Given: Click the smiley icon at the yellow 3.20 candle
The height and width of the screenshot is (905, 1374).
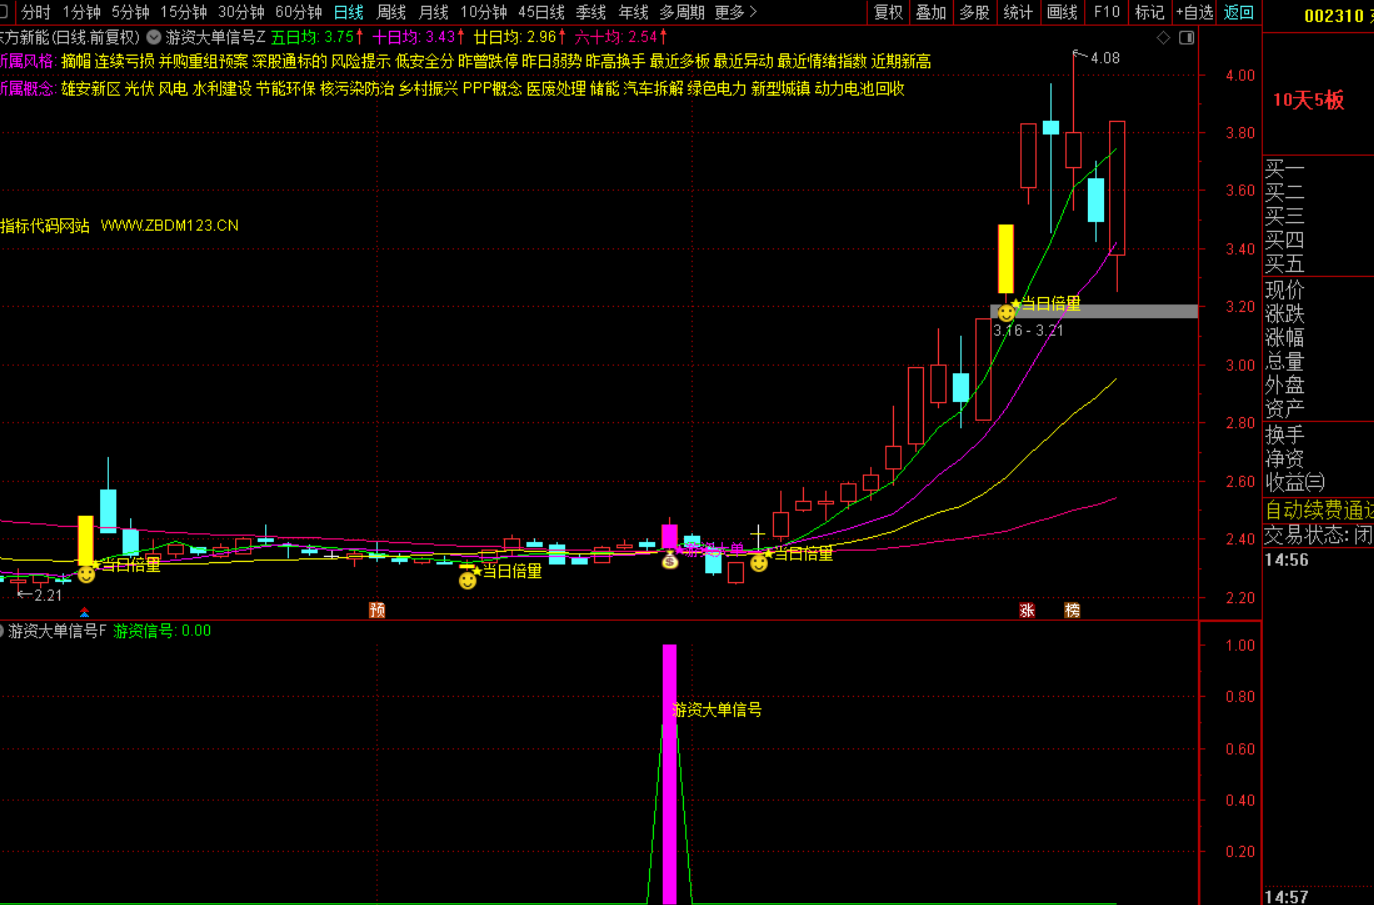Looking at the screenshot, I should pyautogui.click(x=1006, y=313).
